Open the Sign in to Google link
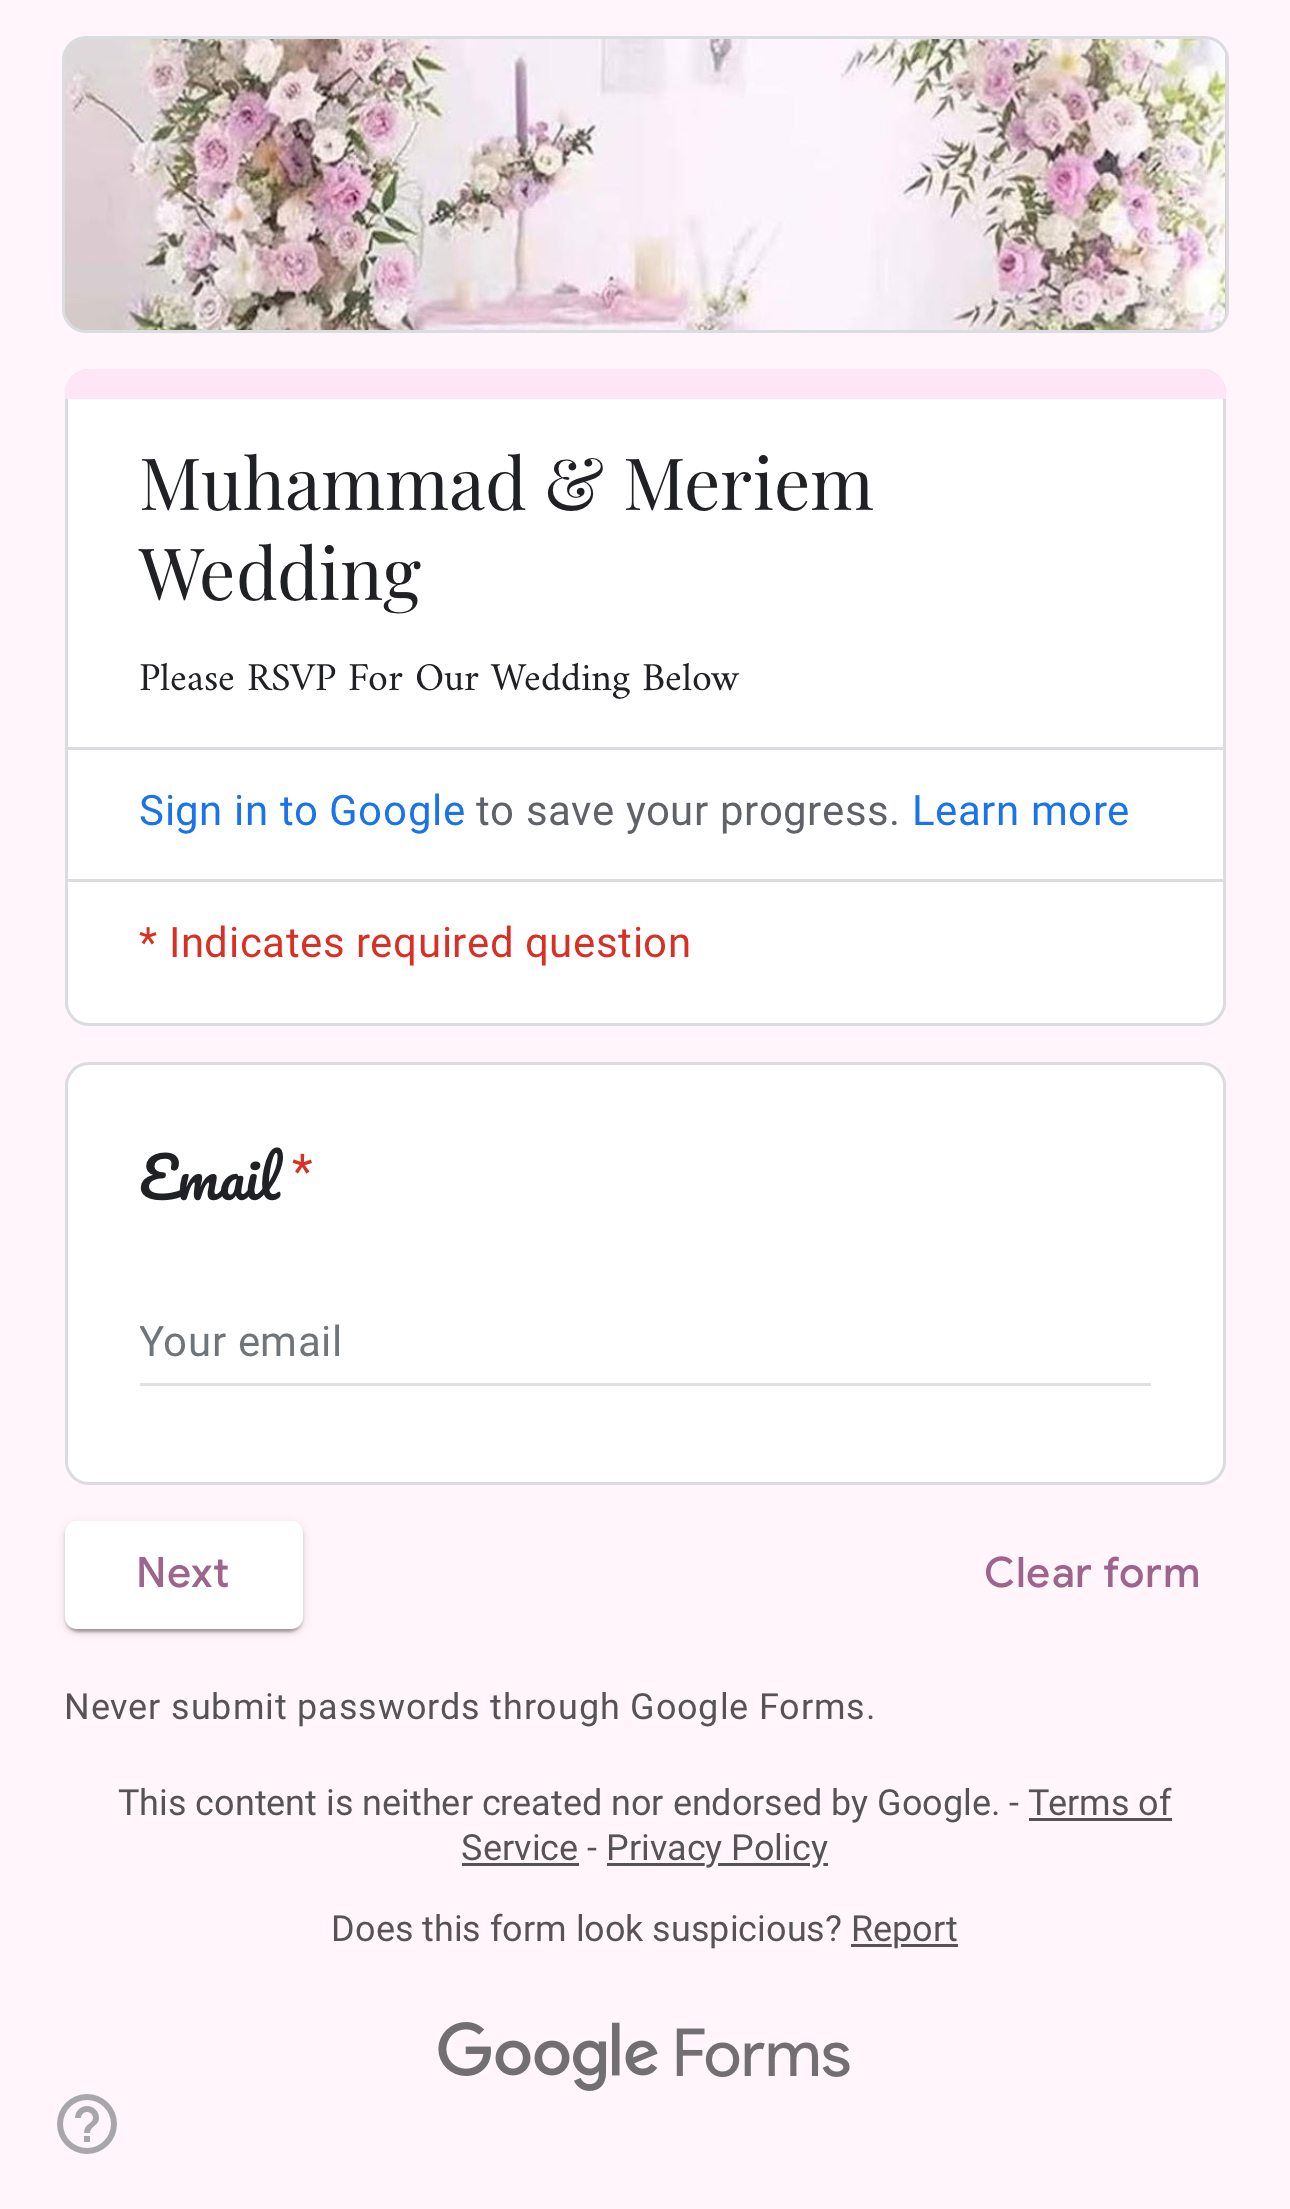 302,811
